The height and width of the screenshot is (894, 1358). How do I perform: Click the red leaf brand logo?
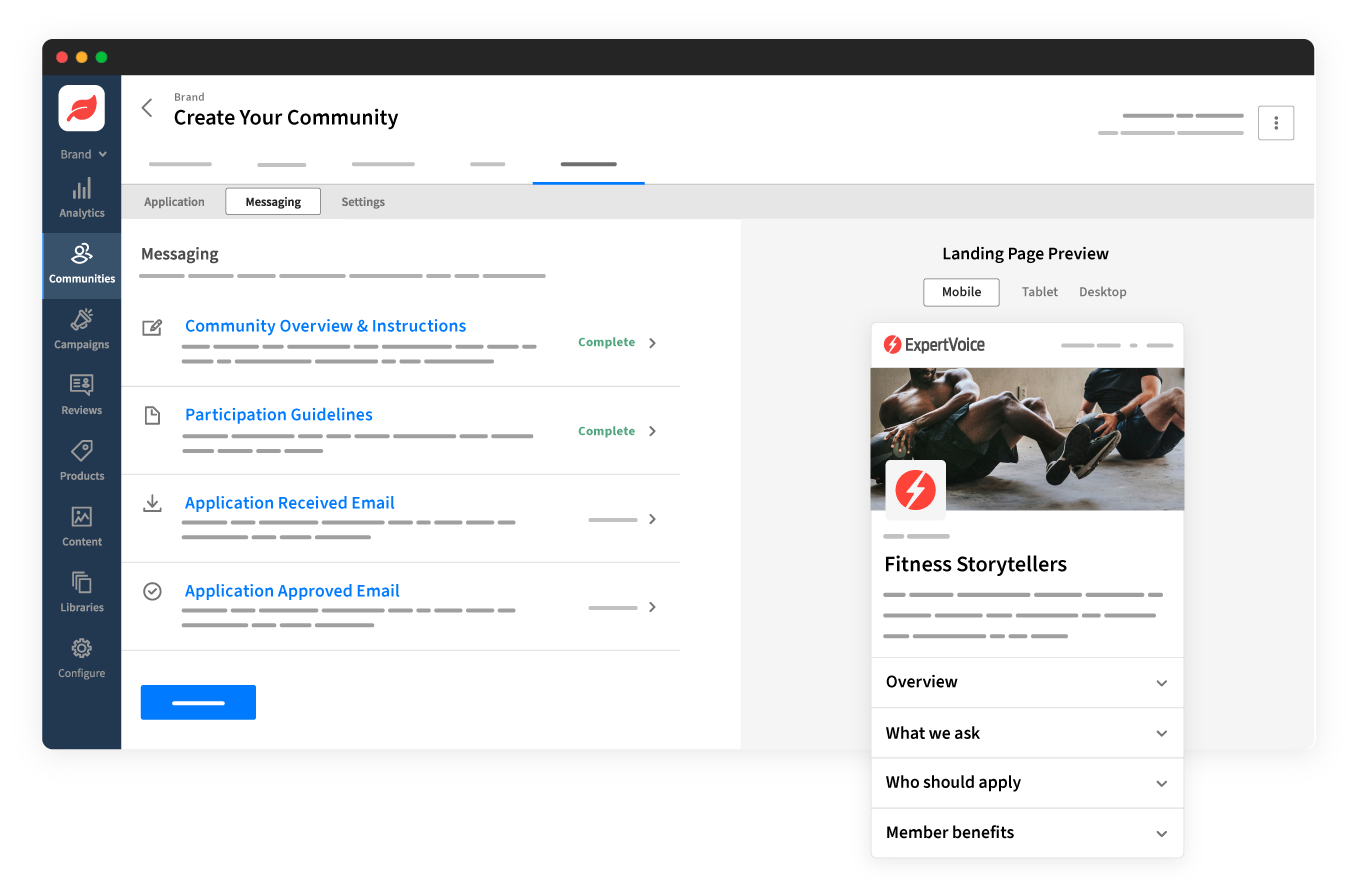tap(82, 108)
